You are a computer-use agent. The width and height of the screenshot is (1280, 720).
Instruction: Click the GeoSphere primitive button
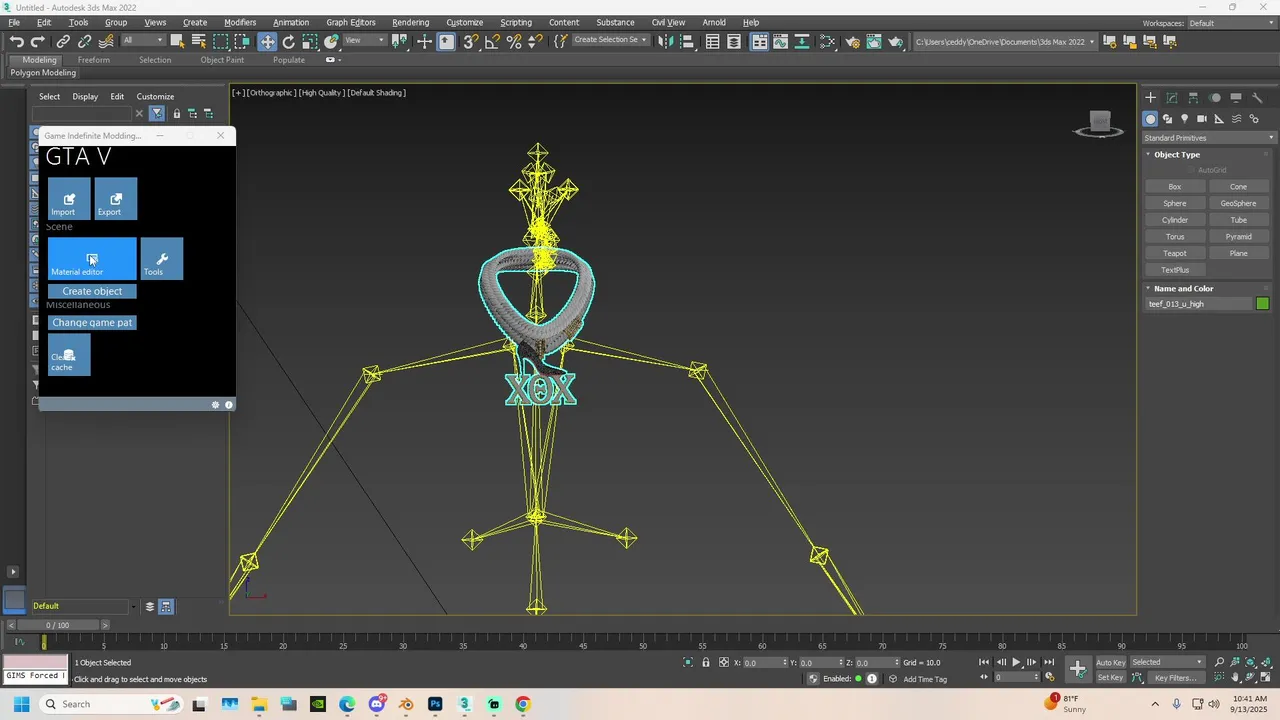coord(1238,203)
